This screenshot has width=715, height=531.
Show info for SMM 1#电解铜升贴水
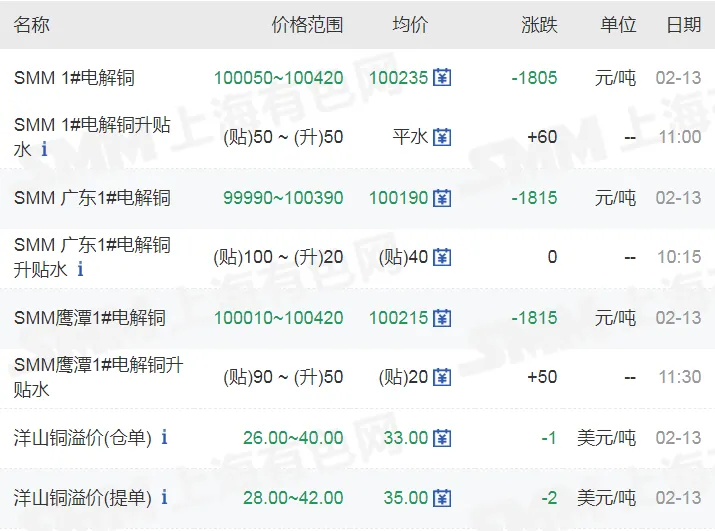pyautogui.click(x=44, y=149)
